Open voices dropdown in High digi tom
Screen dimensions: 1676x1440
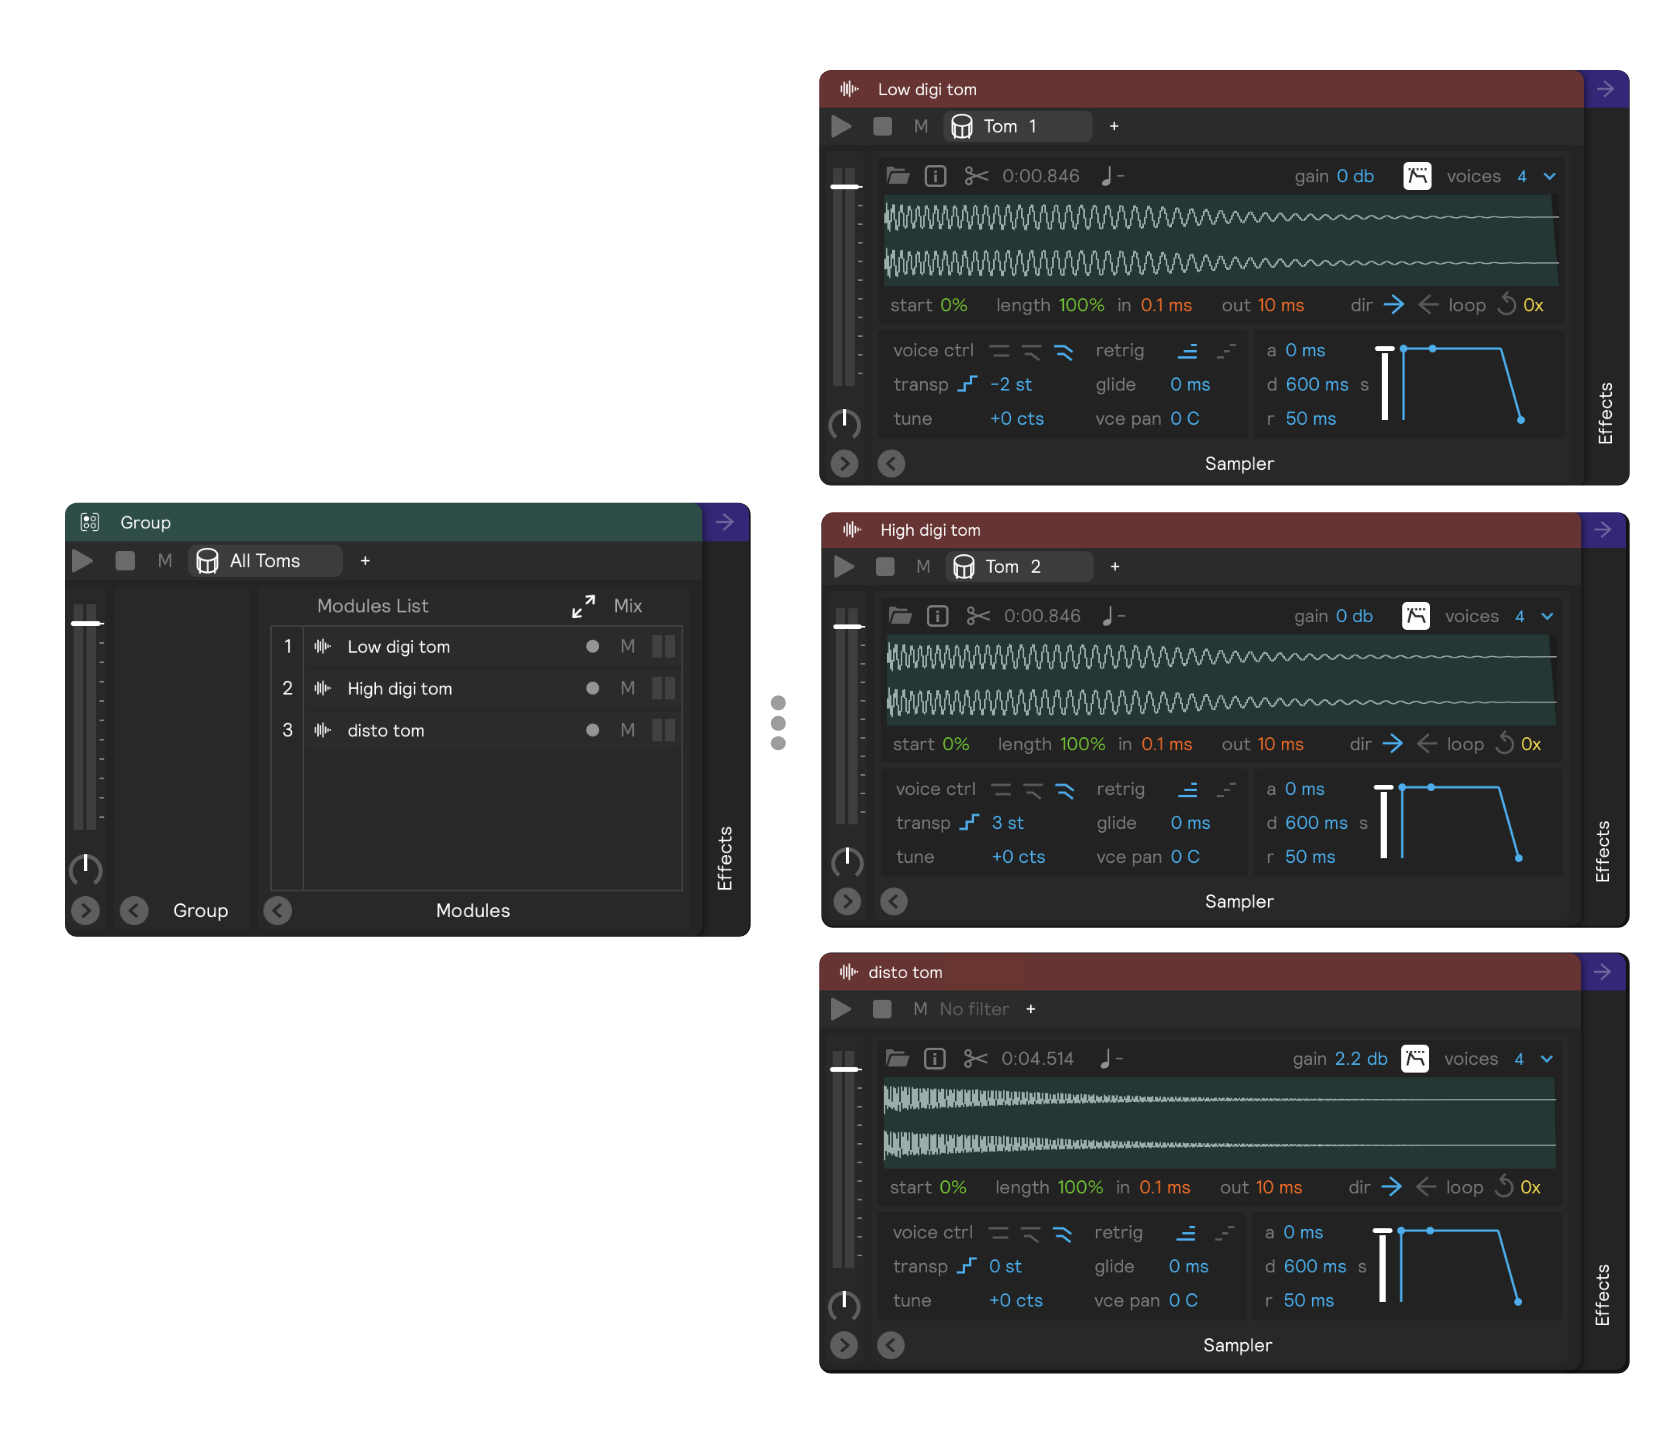coord(1547,616)
